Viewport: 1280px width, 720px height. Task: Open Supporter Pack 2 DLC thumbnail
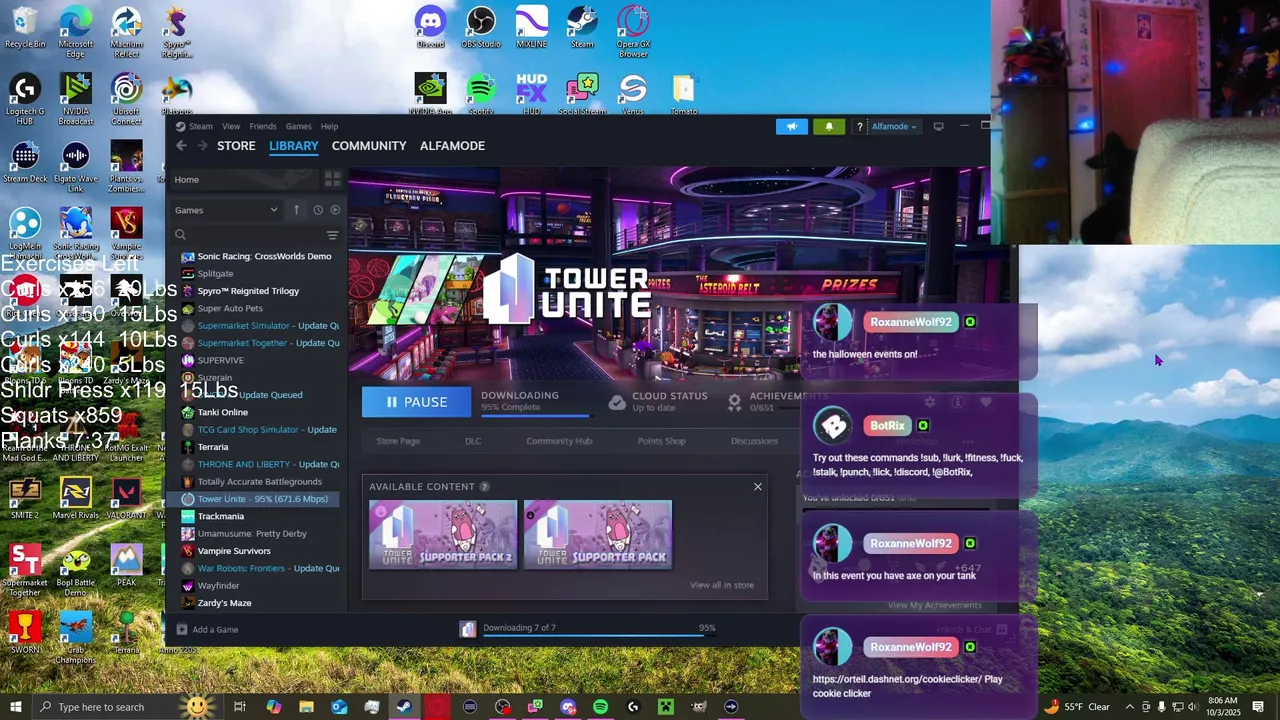(443, 535)
